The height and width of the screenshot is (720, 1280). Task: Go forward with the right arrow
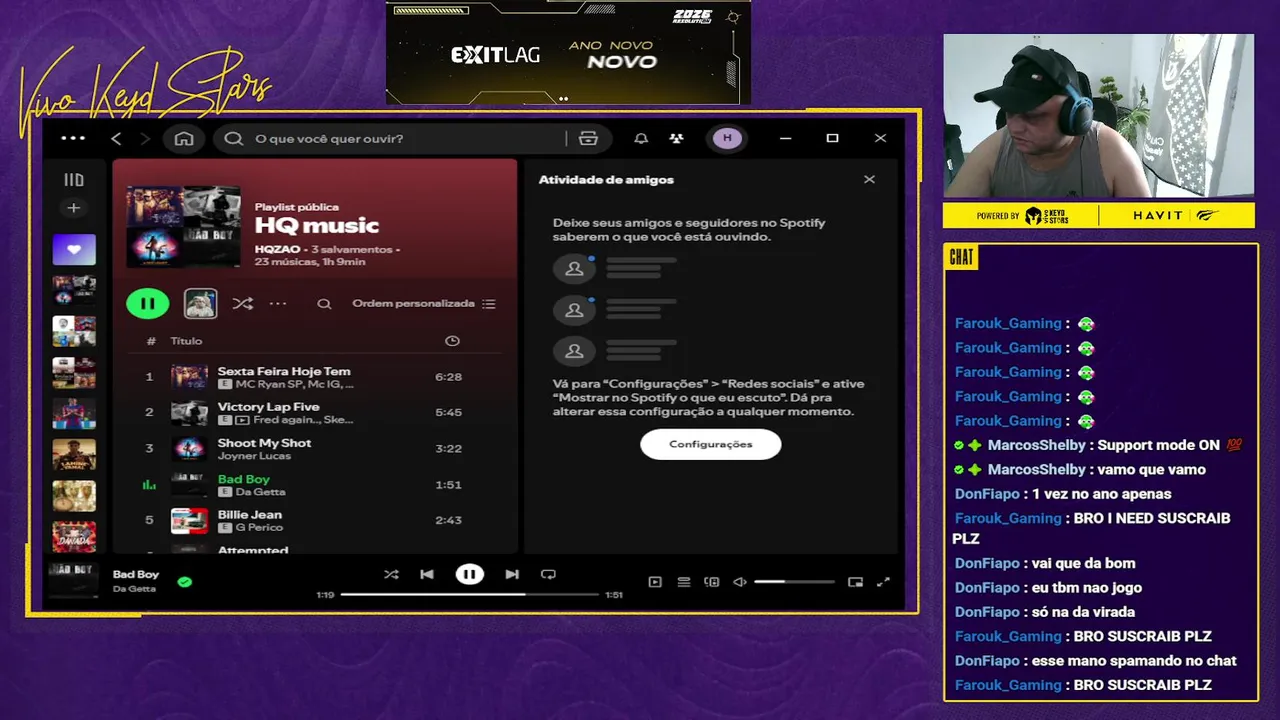point(145,139)
